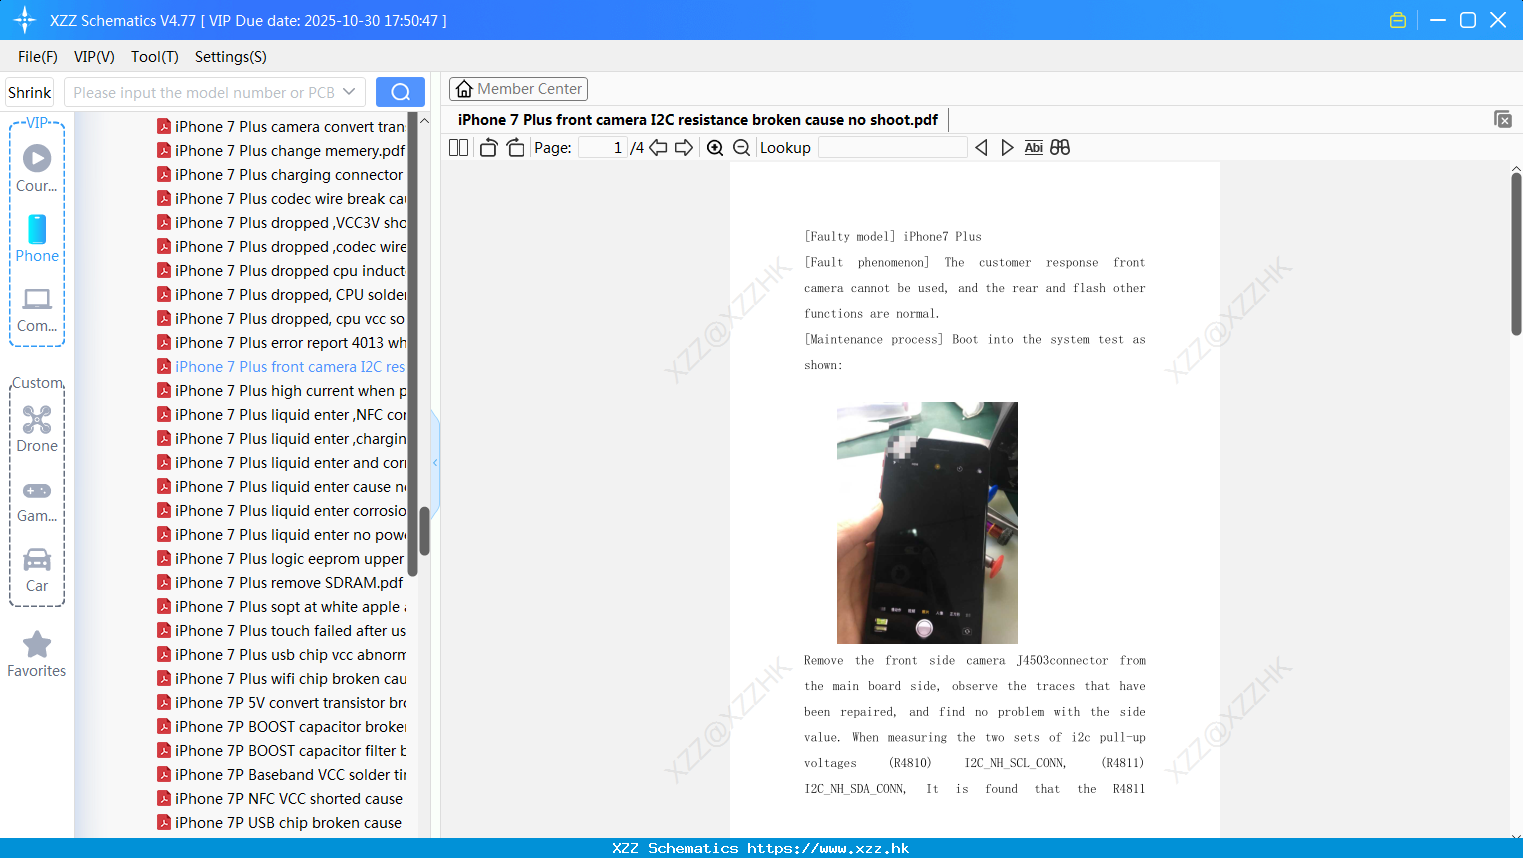1523x858 pixels.
Task: Click the page number field
Action: (603, 148)
